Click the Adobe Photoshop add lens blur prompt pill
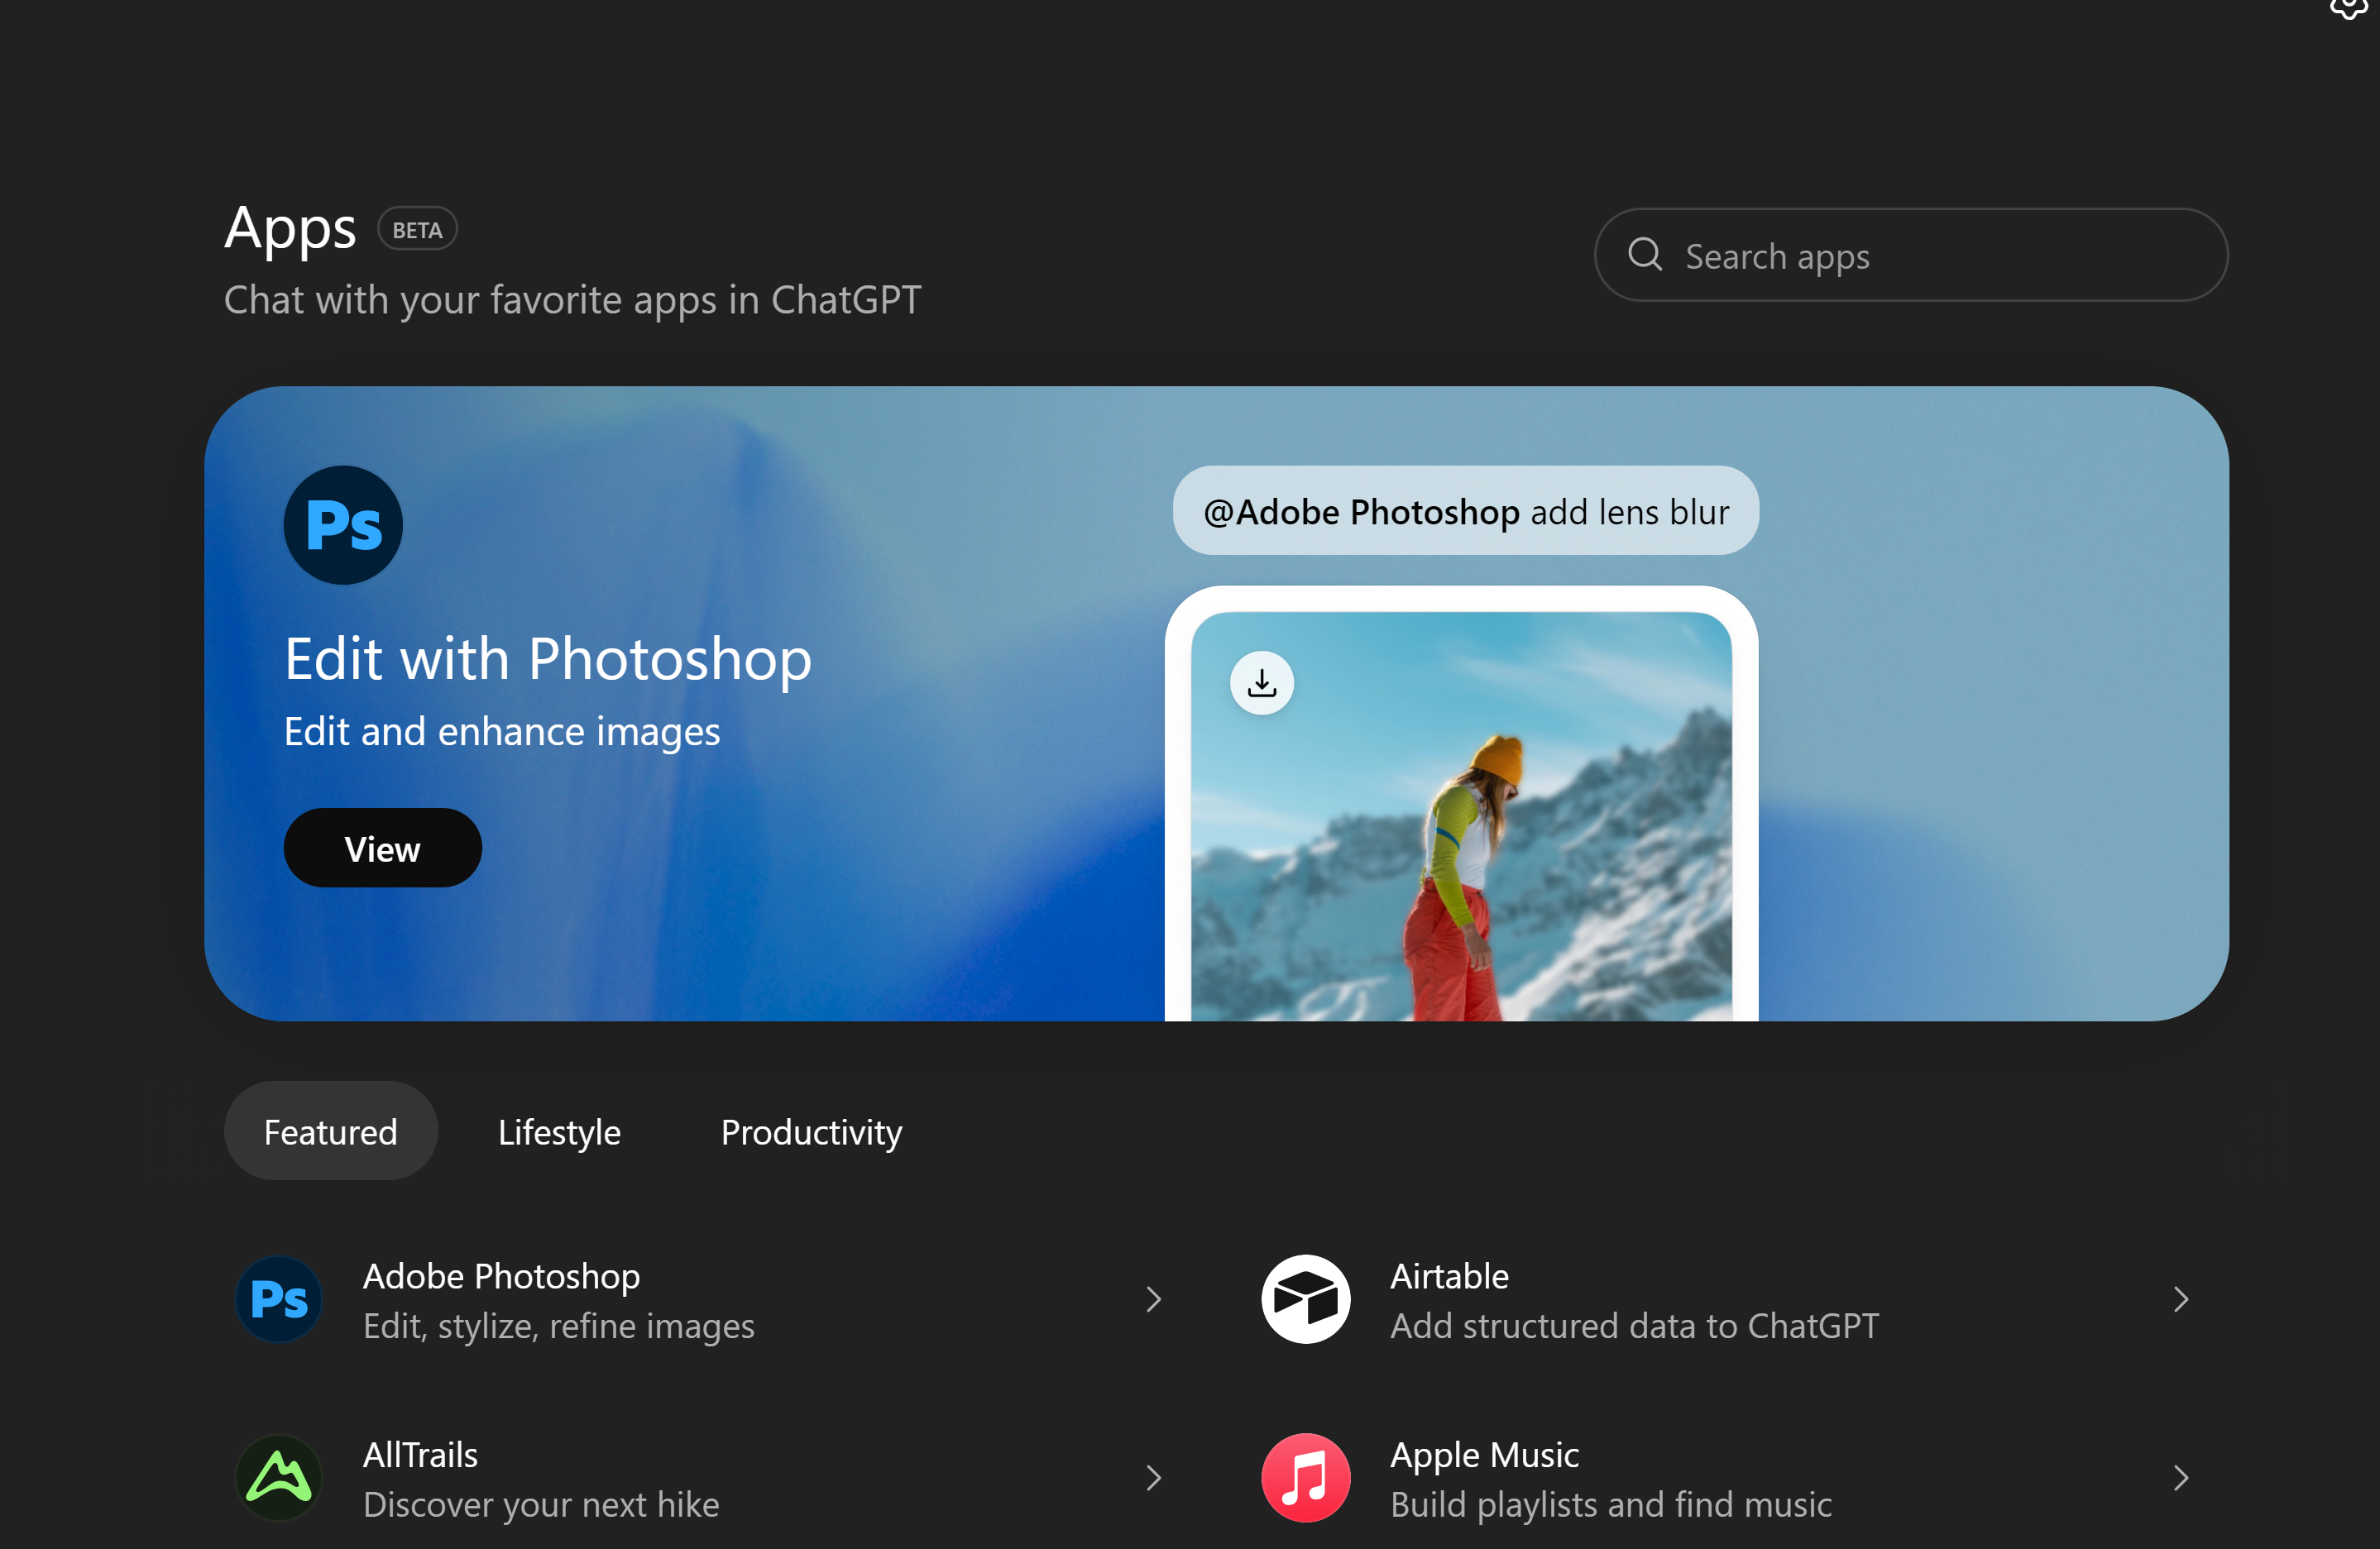2380x1549 pixels. (1466, 510)
